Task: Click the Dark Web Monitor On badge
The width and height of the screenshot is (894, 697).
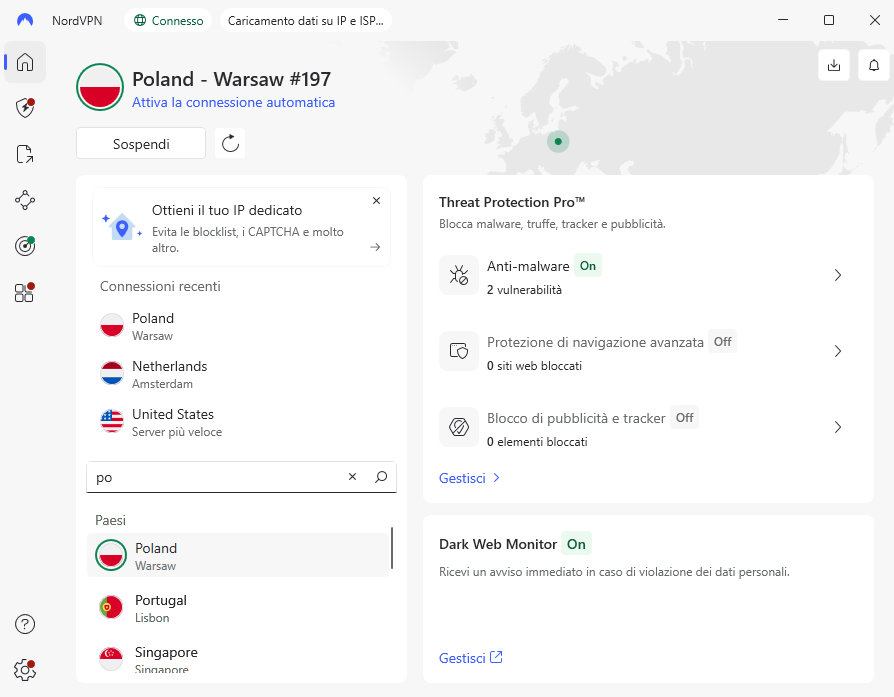Action: pos(576,544)
